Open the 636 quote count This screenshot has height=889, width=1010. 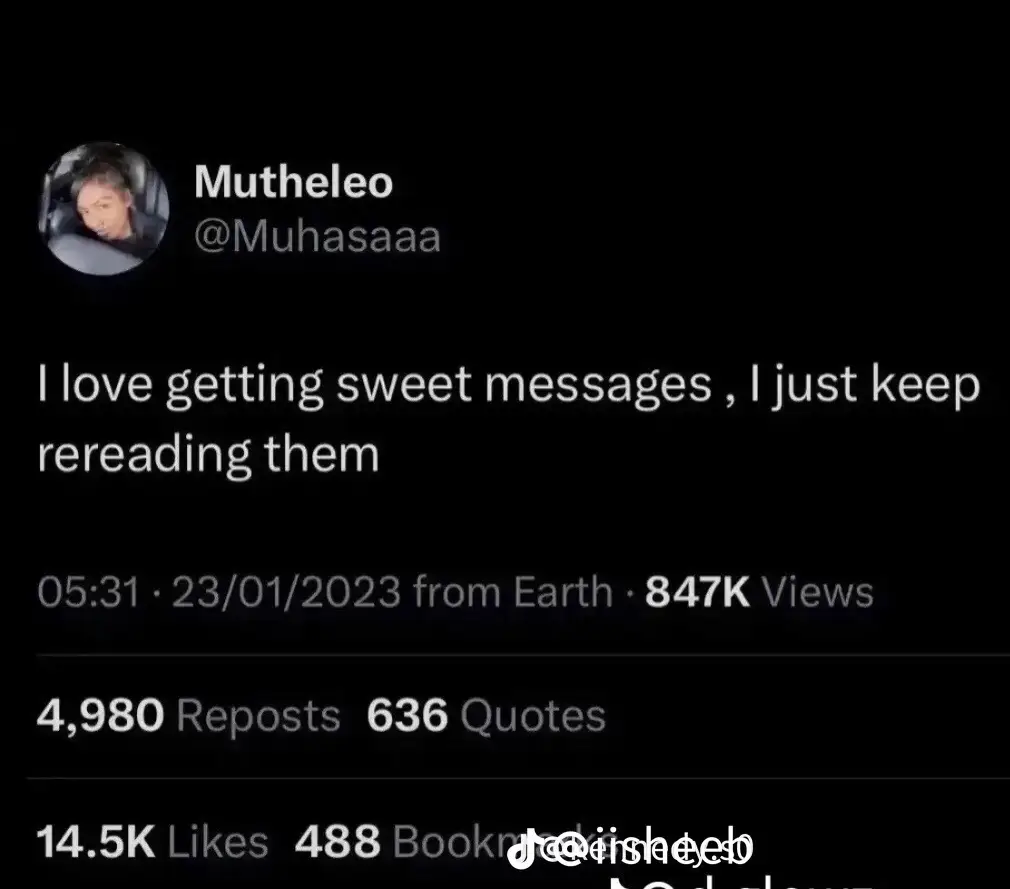tap(407, 716)
